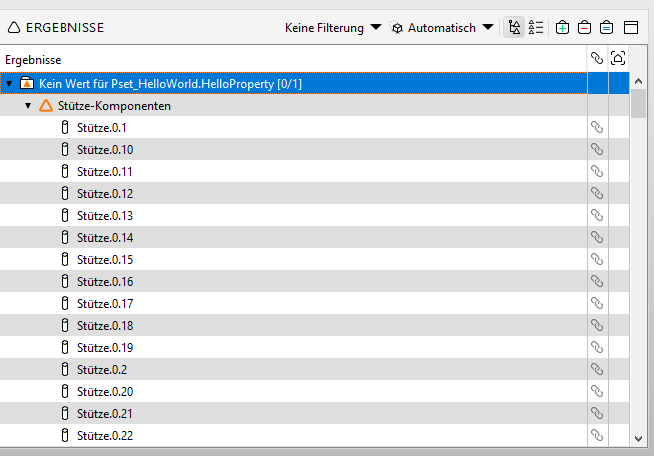Viewport: 654px width, 456px height.
Task: Click the link icon for Stütze.0.2
Action: click(x=597, y=369)
